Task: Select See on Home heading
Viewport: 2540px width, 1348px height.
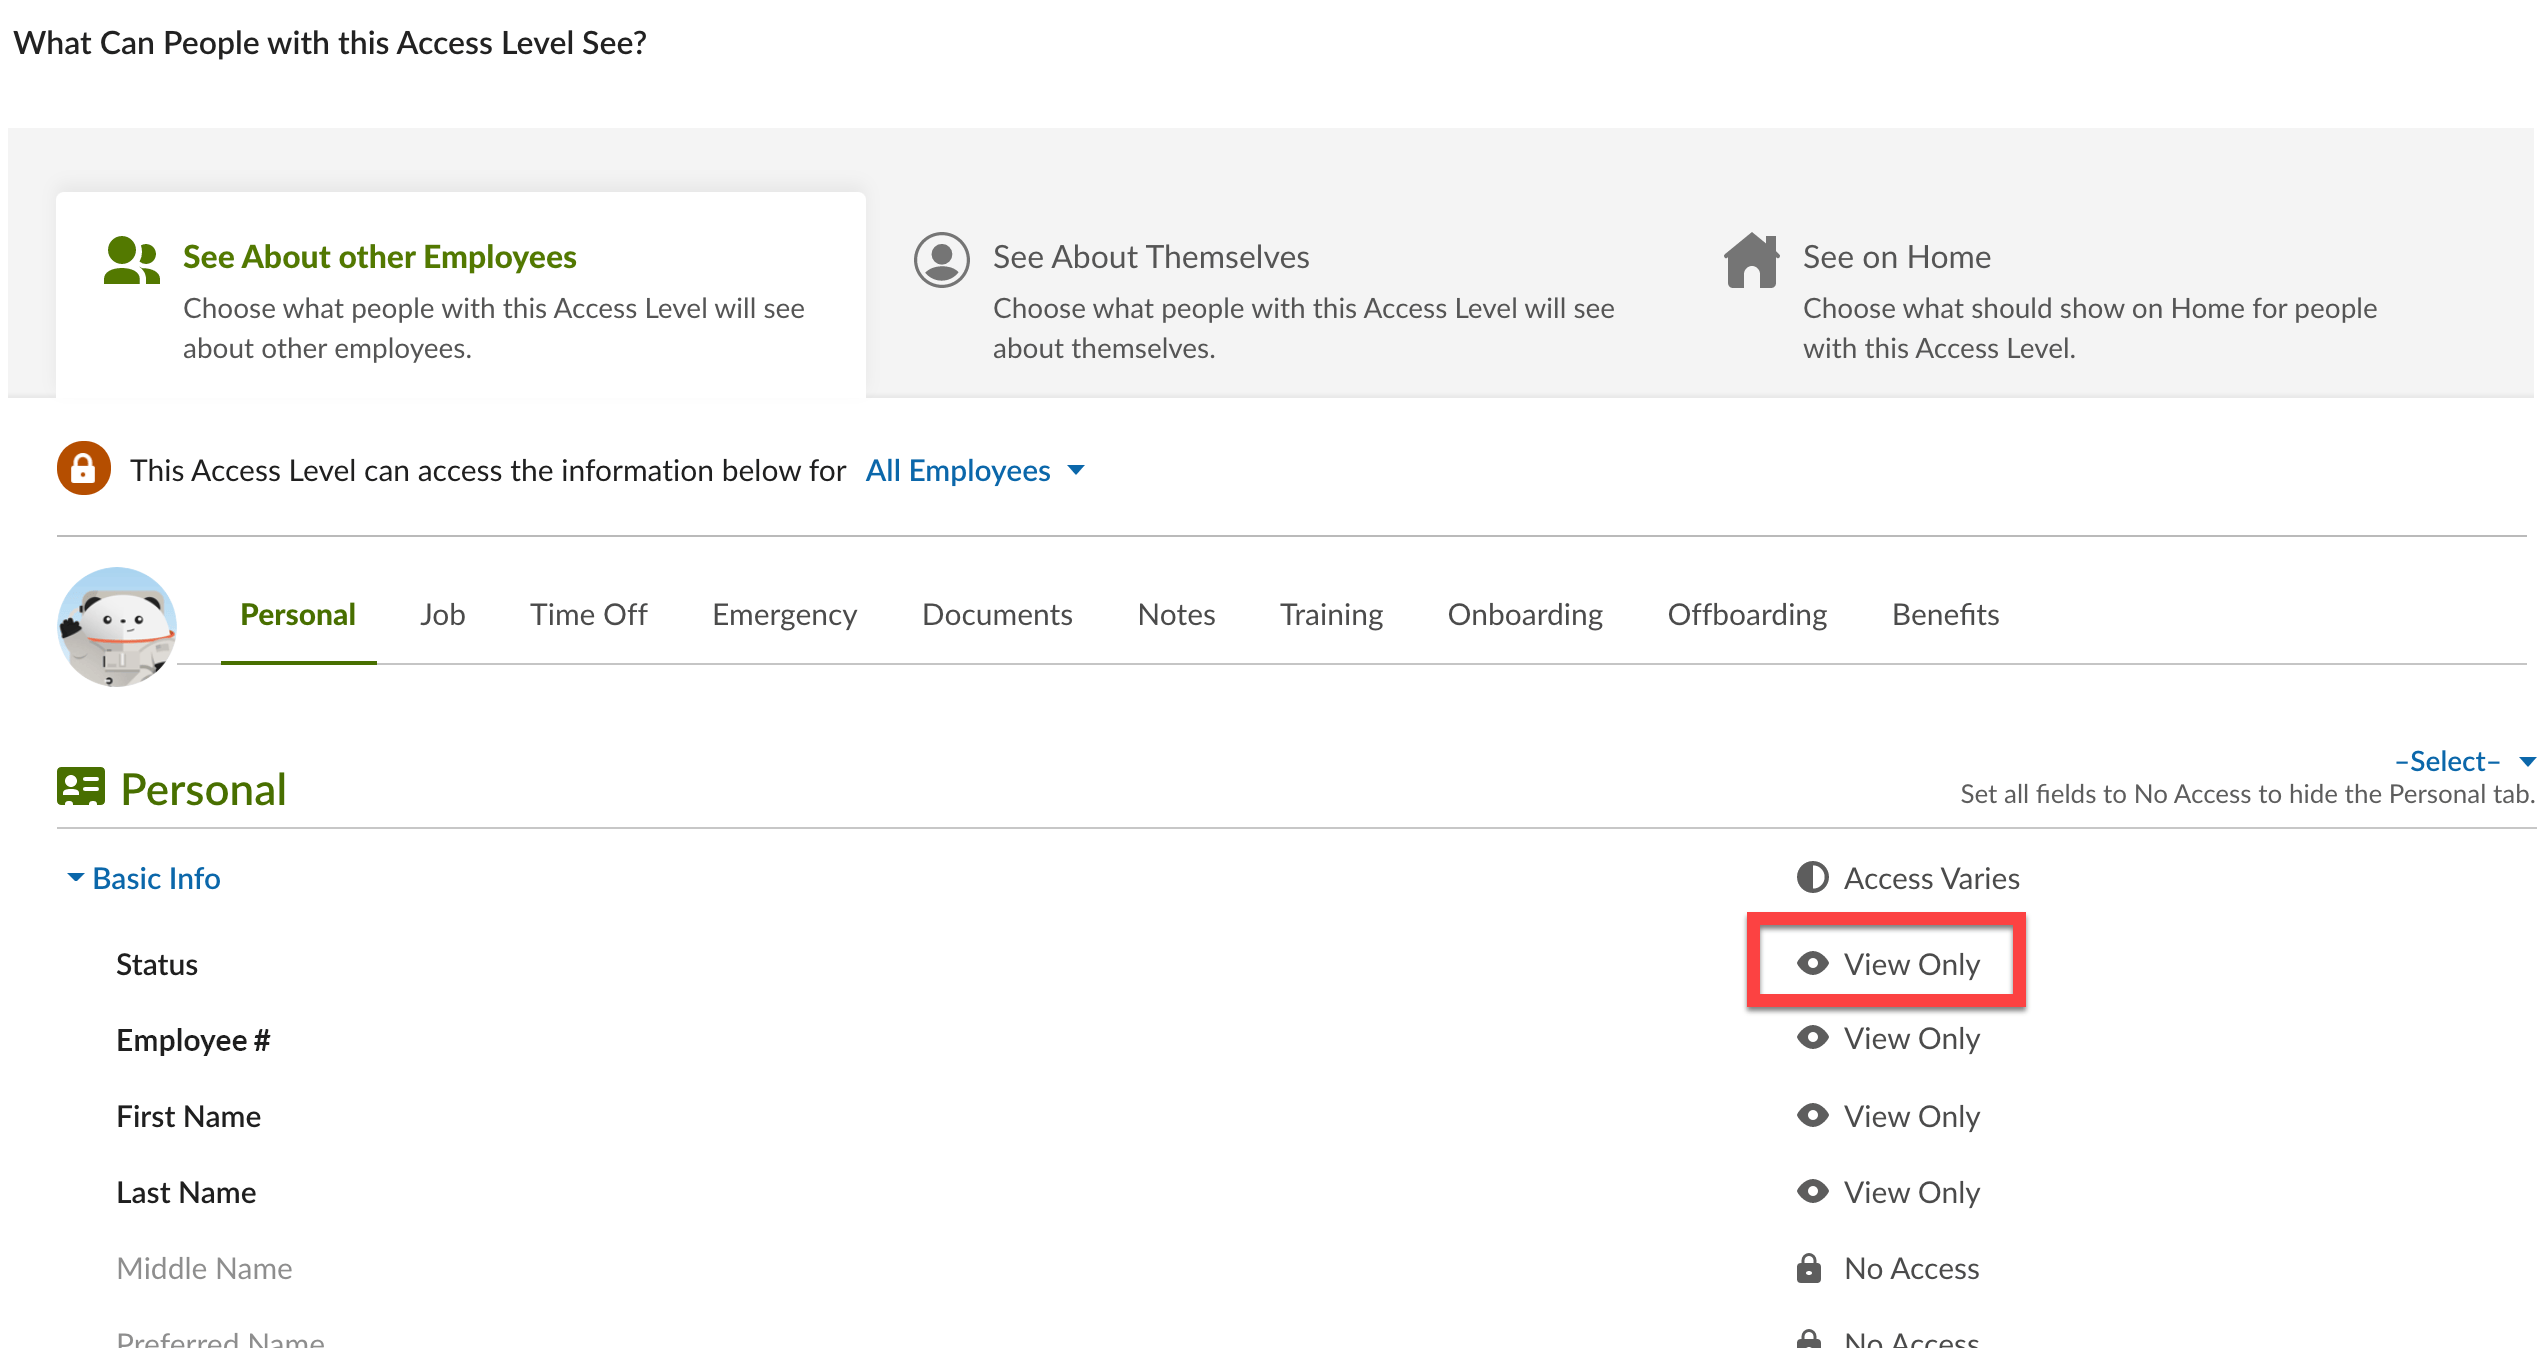Action: (1897, 256)
